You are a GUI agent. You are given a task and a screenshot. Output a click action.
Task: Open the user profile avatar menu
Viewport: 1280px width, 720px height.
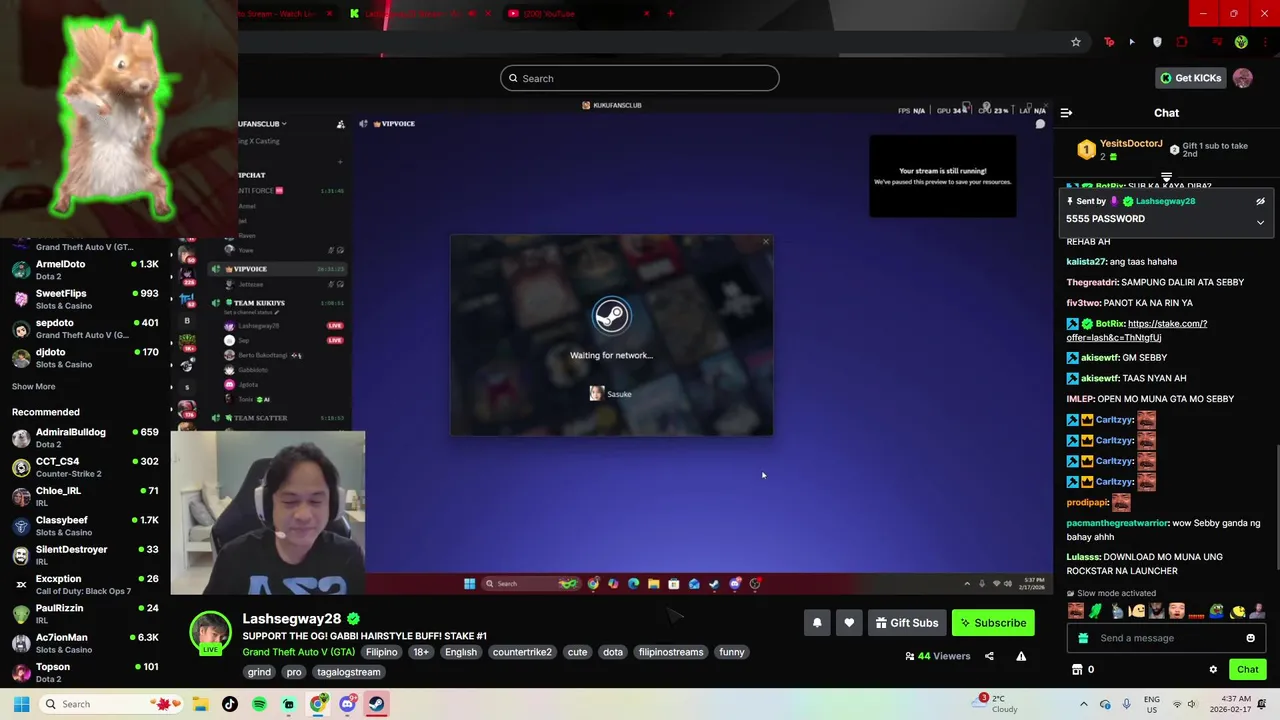coord(1242,78)
